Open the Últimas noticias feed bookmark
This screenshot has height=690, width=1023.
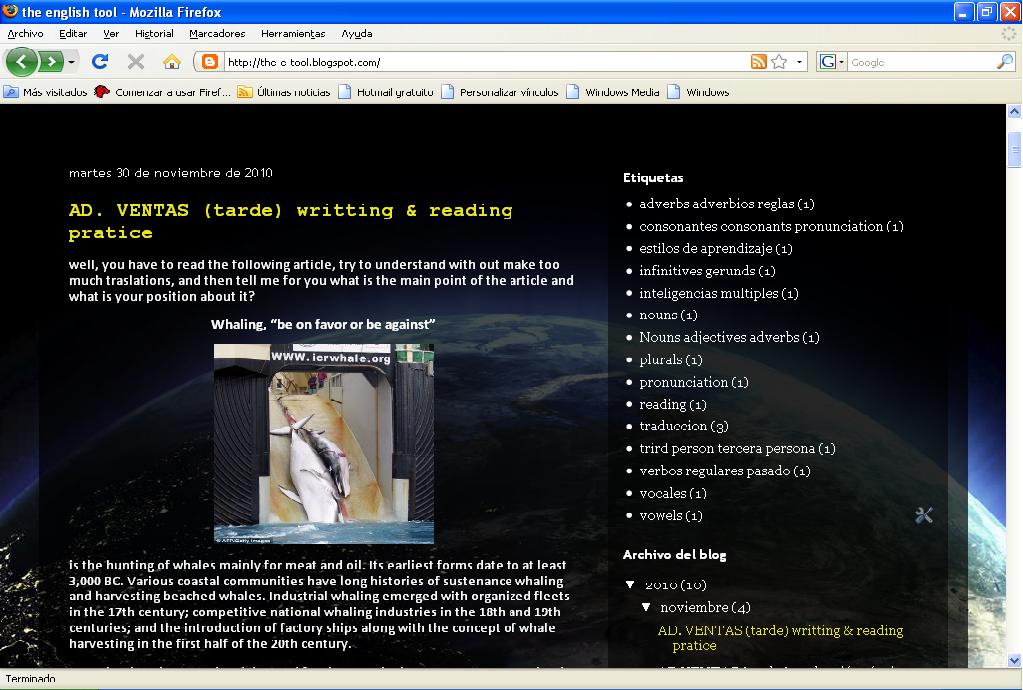(284, 92)
